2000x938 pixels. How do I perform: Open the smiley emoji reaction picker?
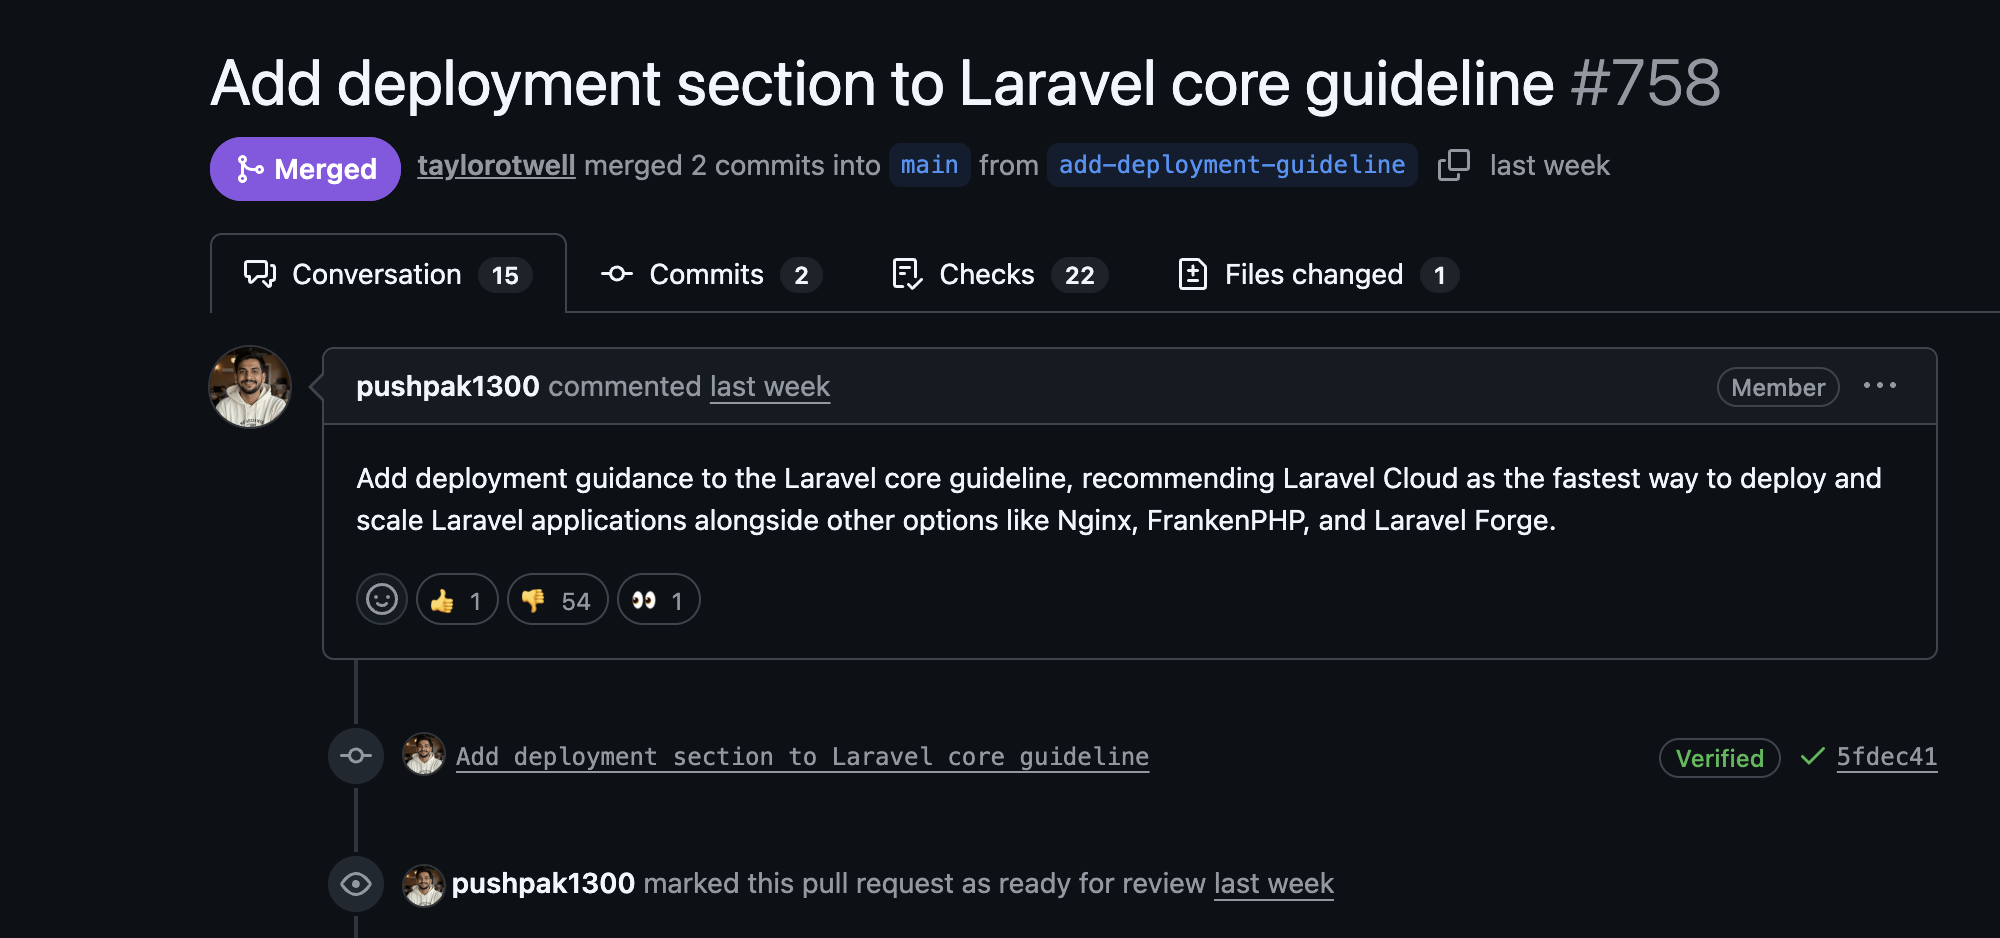pyautogui.click(x=382, y=599)
